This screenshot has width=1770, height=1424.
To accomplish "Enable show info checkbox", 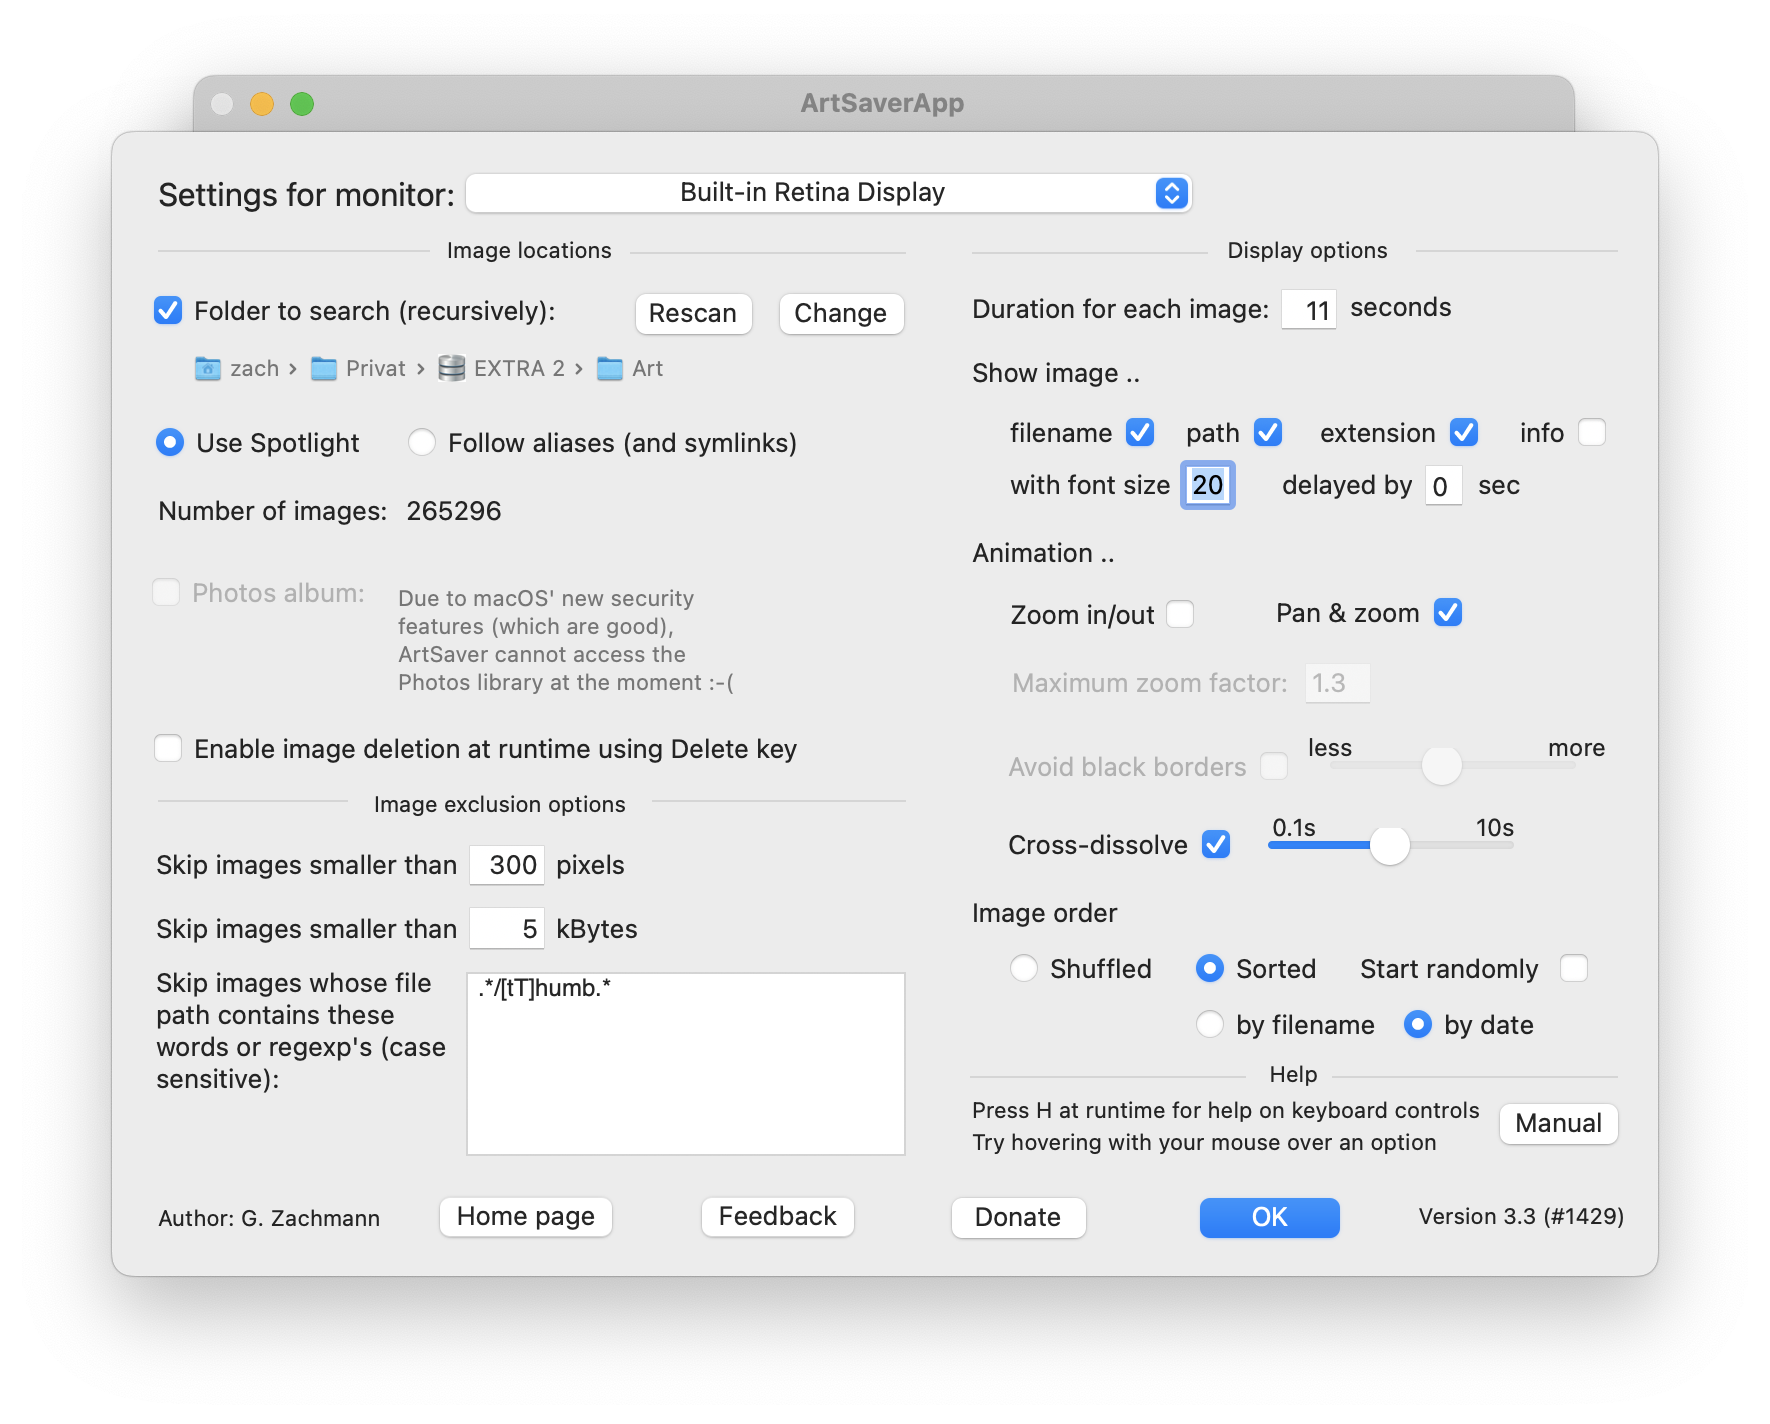I will 1592,432.
